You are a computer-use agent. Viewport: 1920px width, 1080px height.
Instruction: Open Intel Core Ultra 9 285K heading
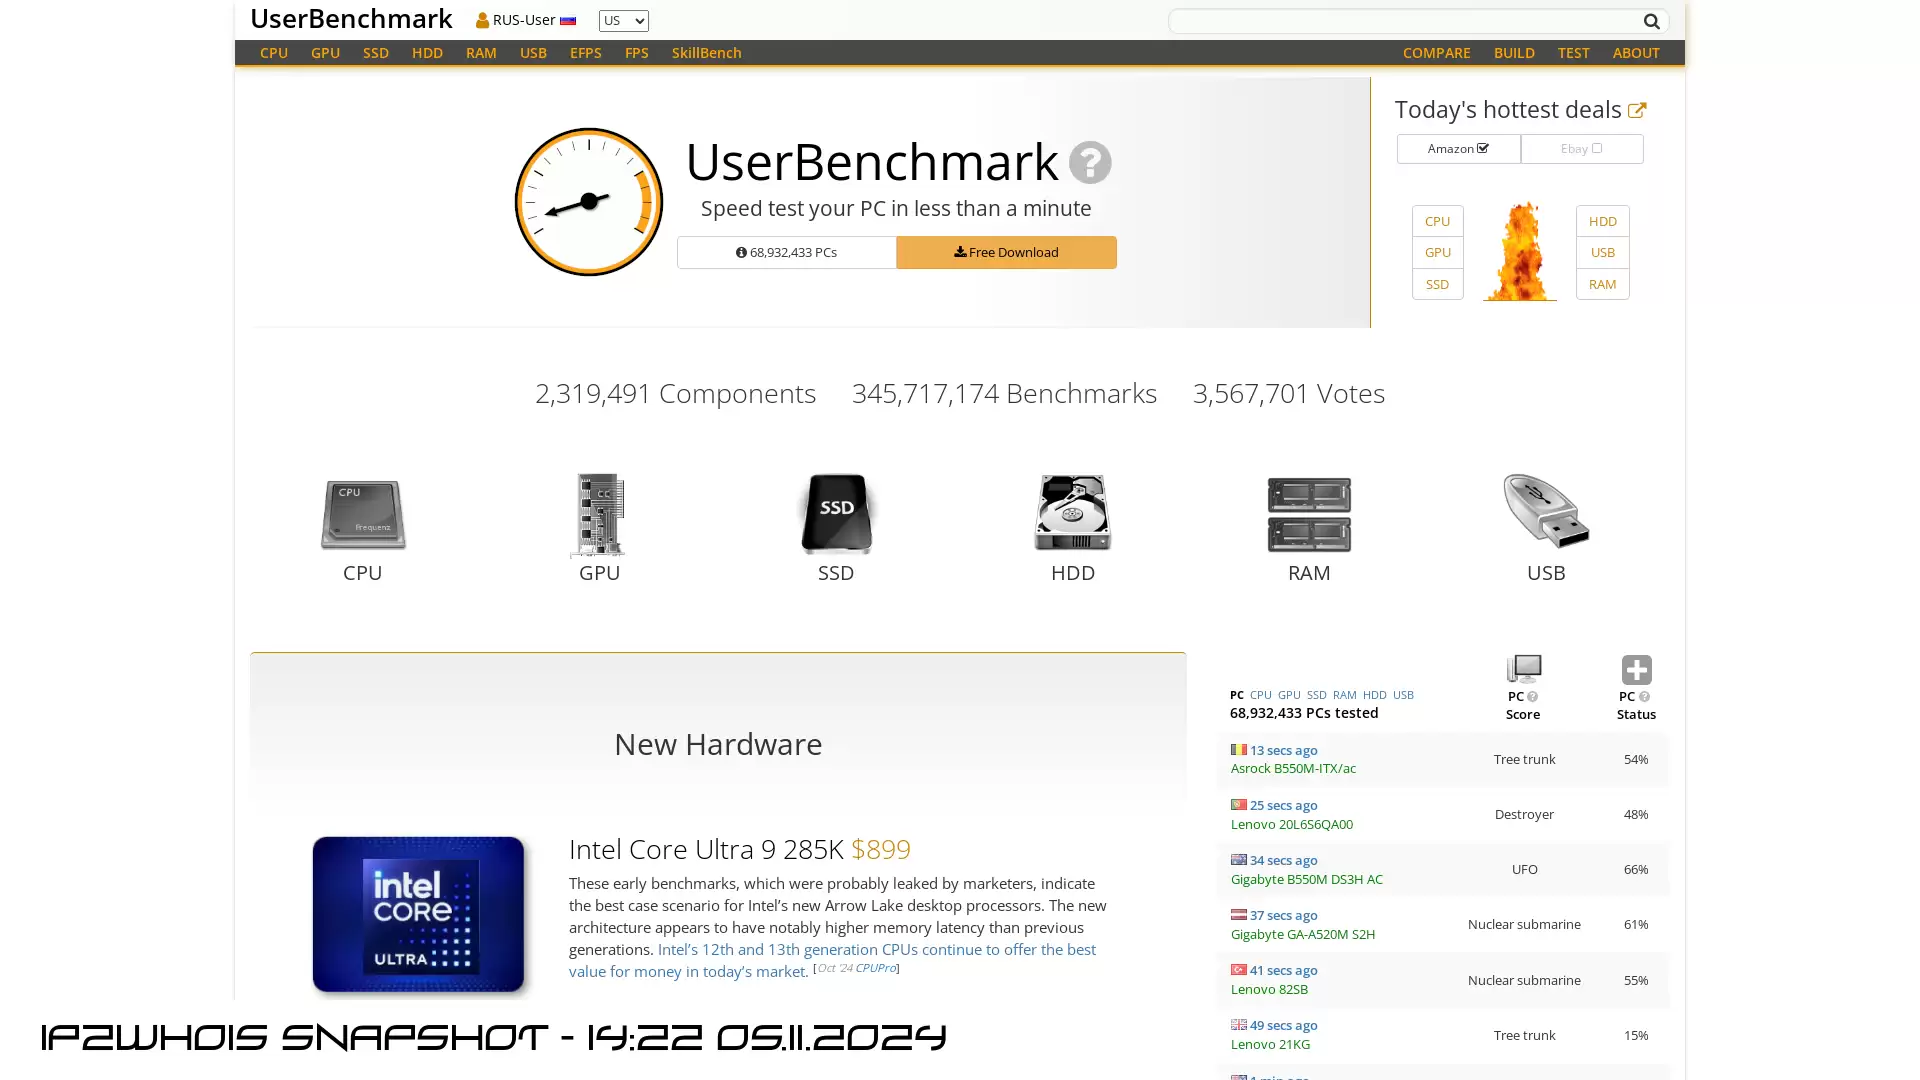coord(705,849)
